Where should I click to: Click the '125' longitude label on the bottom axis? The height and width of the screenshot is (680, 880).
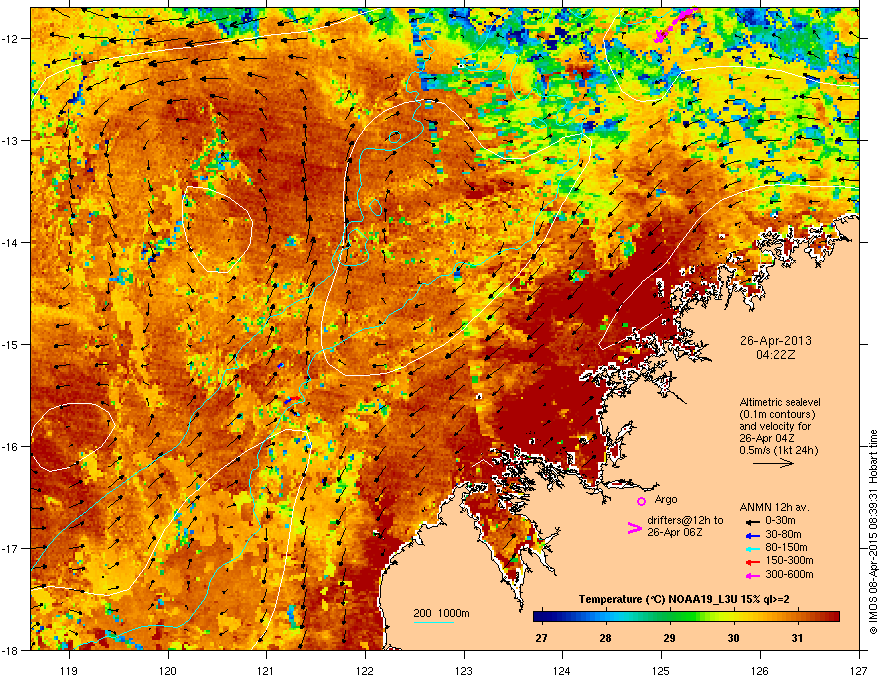click(661, 670)
